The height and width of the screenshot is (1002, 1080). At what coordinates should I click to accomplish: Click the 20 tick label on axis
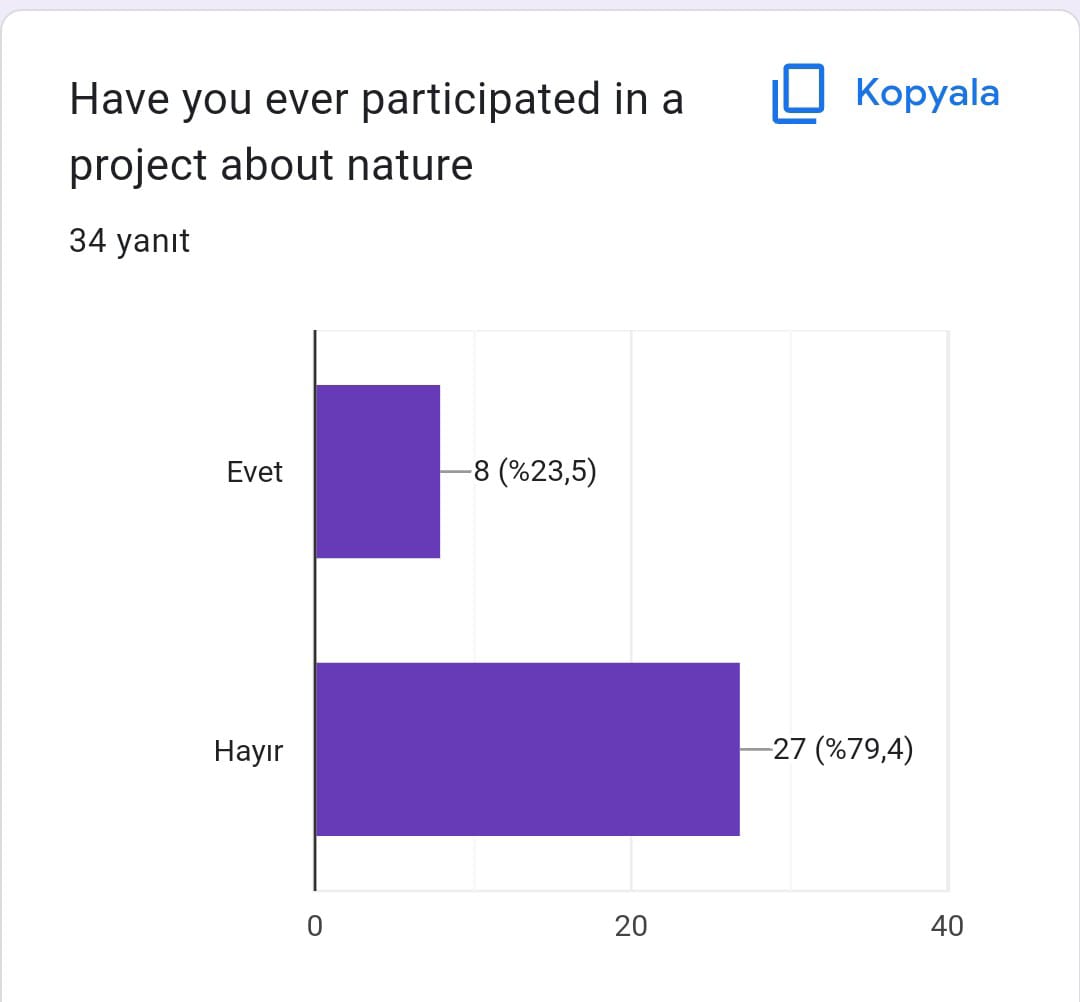click(631, 926)
